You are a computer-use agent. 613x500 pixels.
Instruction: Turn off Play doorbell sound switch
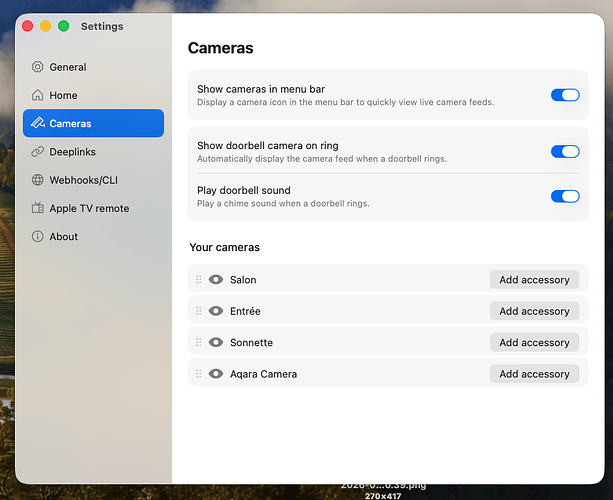pyautogui.click(x=564, y=196)
